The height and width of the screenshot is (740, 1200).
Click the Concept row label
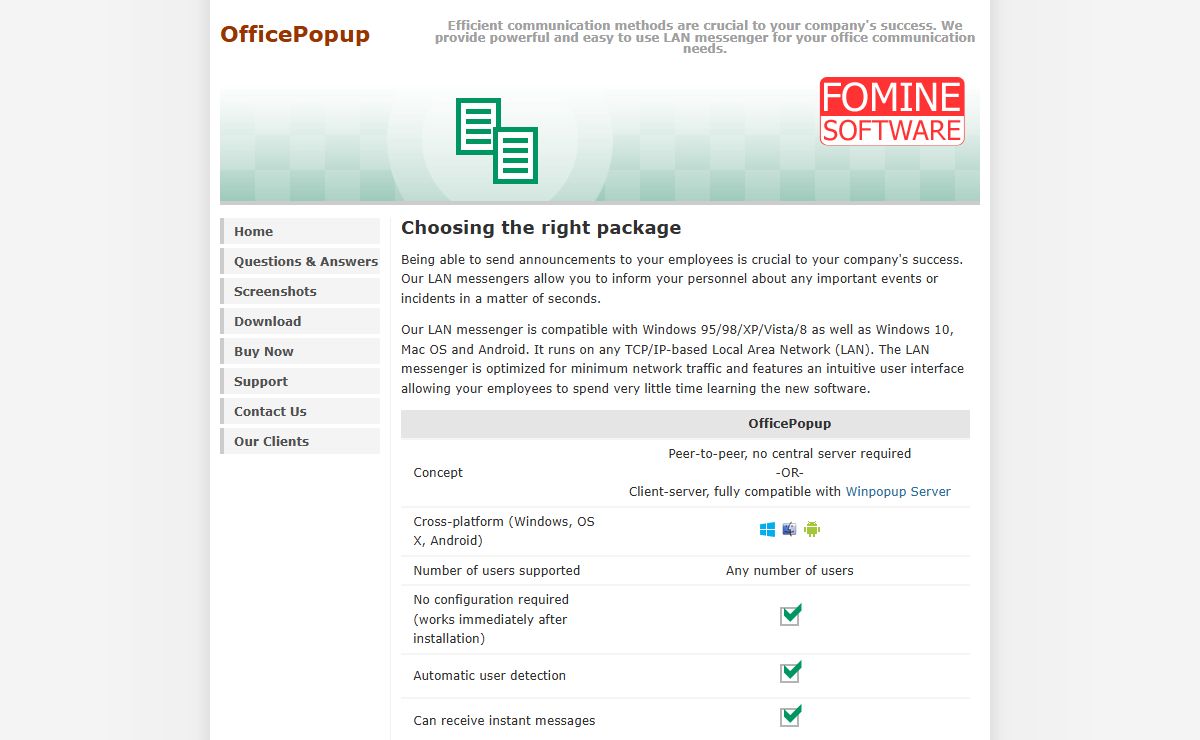(438, 473)
